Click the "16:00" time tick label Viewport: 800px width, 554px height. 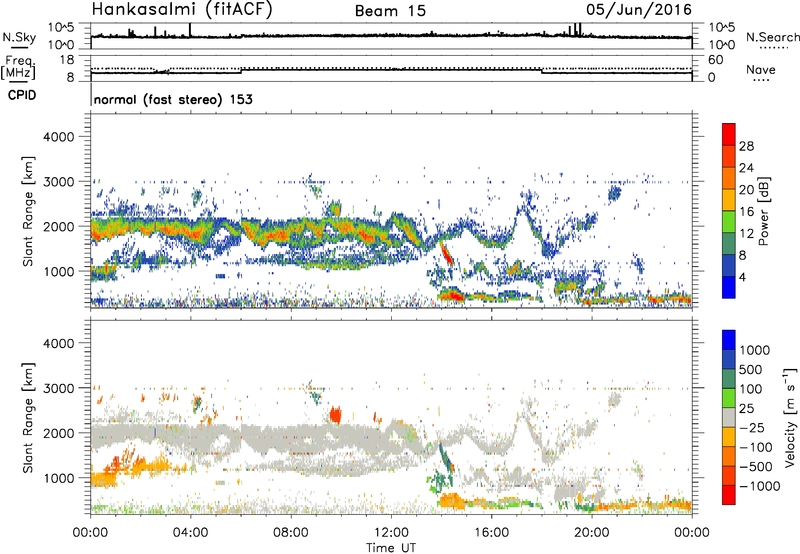pyautogui.click(x=492, y=533)
